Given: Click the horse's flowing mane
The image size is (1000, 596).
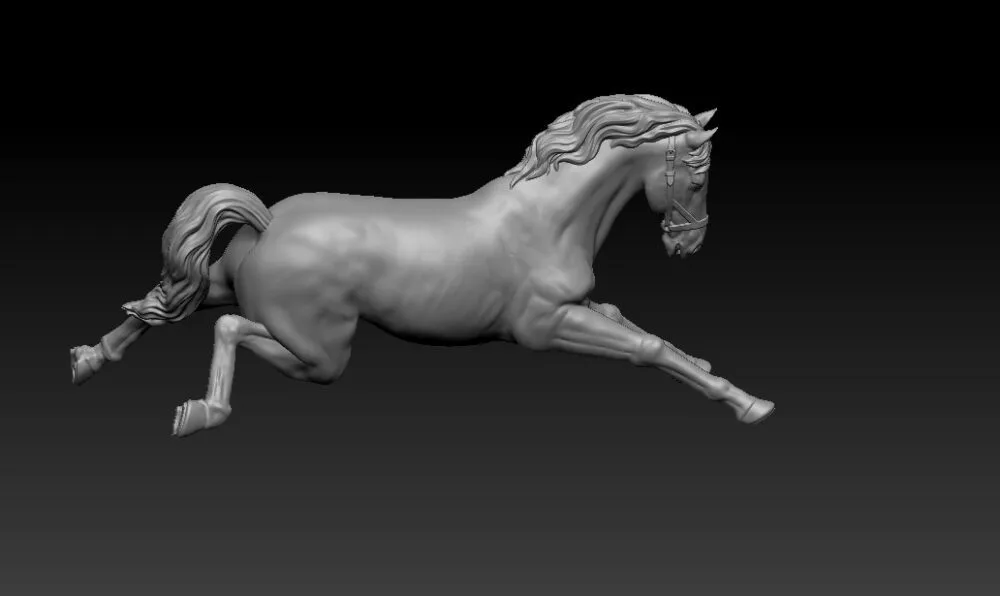Looking at the screenshot, I should point(590,135).
